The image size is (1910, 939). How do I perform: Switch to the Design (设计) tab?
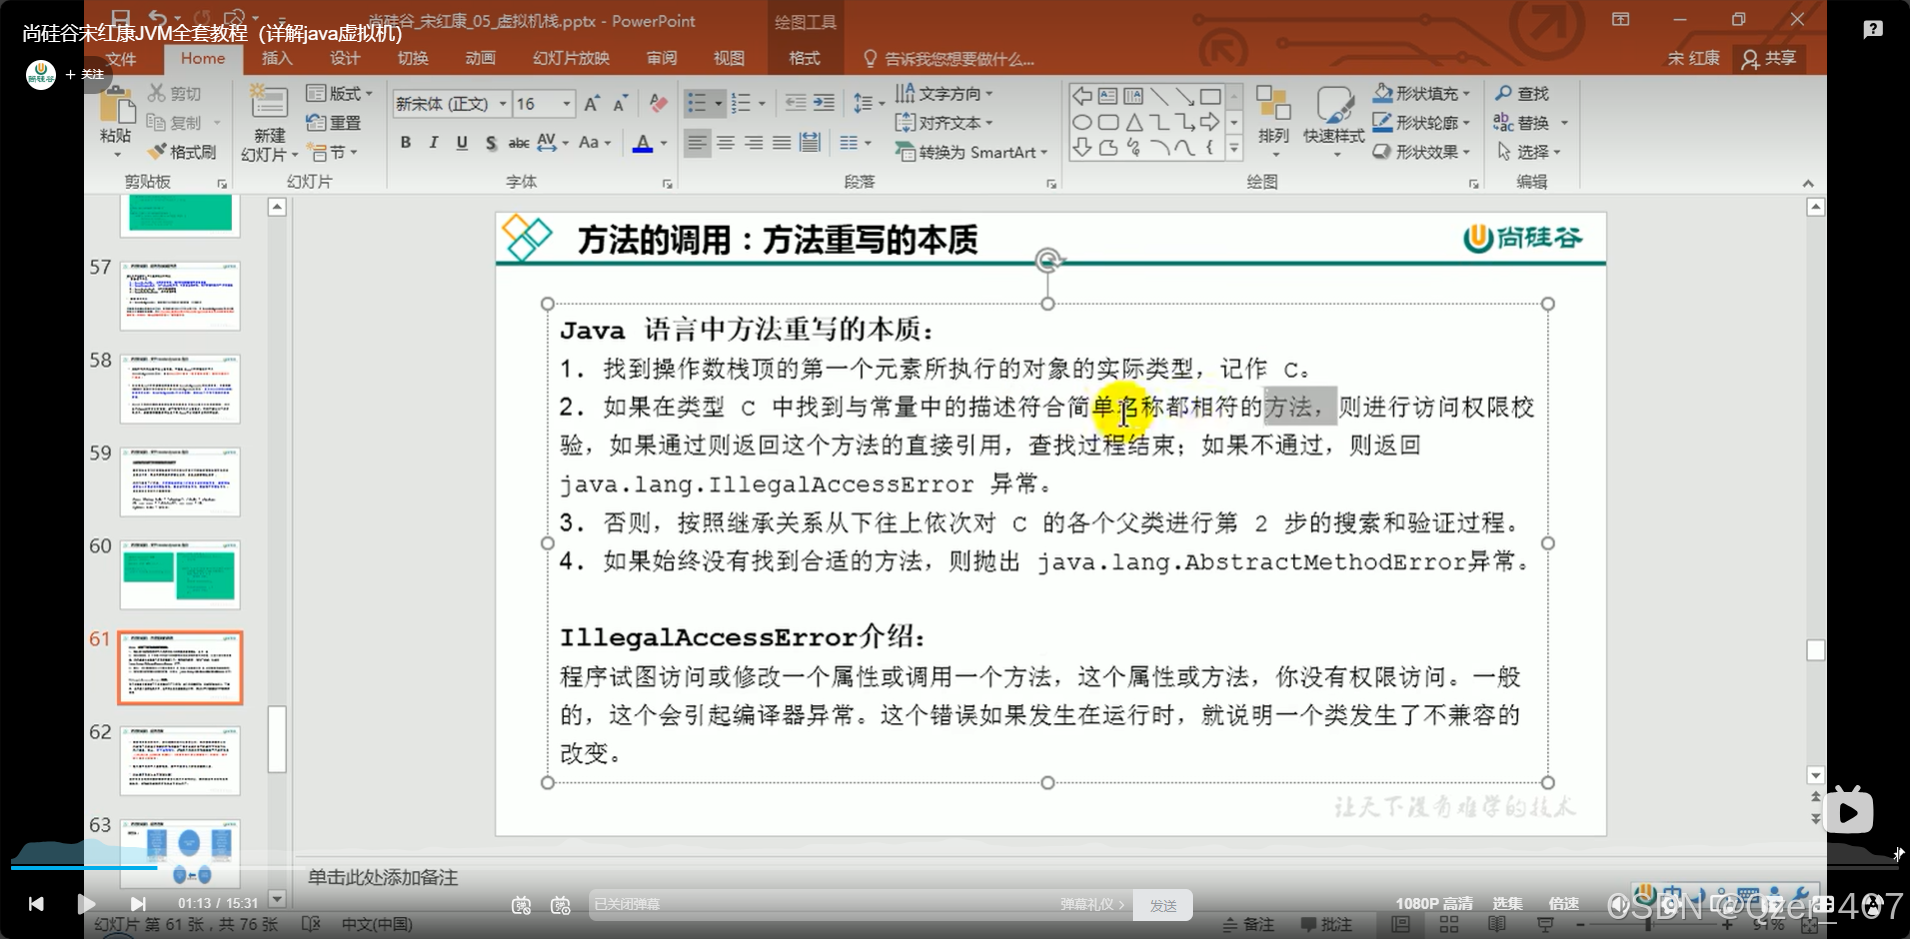click(345, 58)
